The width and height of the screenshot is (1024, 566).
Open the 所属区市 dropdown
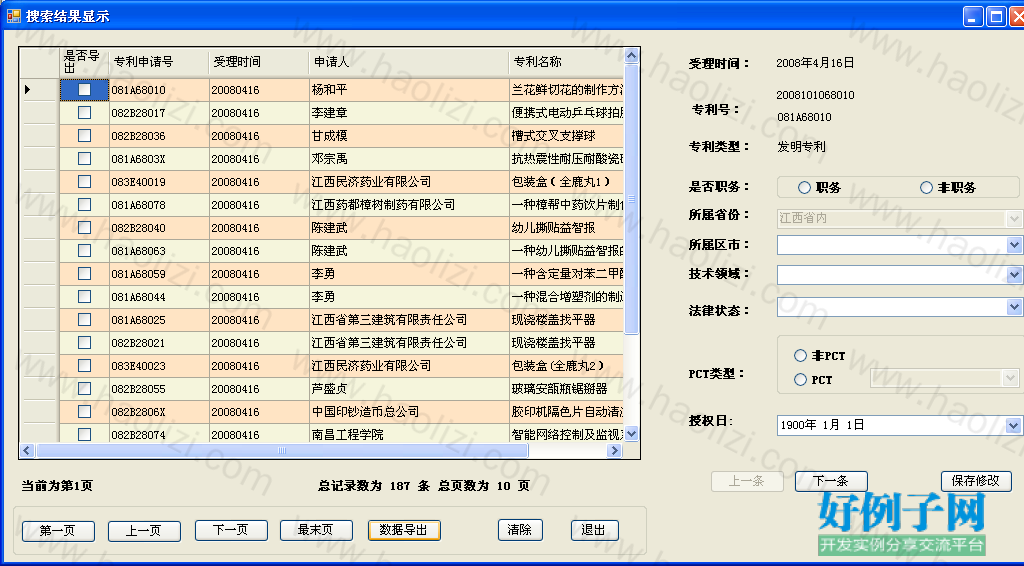[x=1013, y=245]
